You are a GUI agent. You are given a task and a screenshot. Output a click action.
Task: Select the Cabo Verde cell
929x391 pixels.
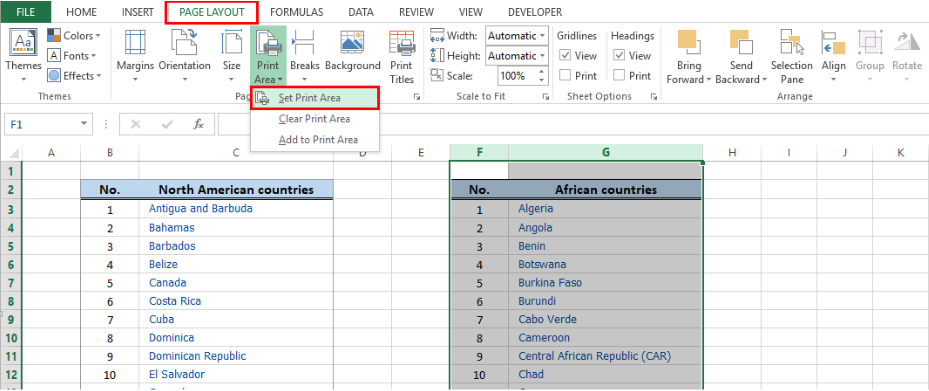tap(605, 319)
